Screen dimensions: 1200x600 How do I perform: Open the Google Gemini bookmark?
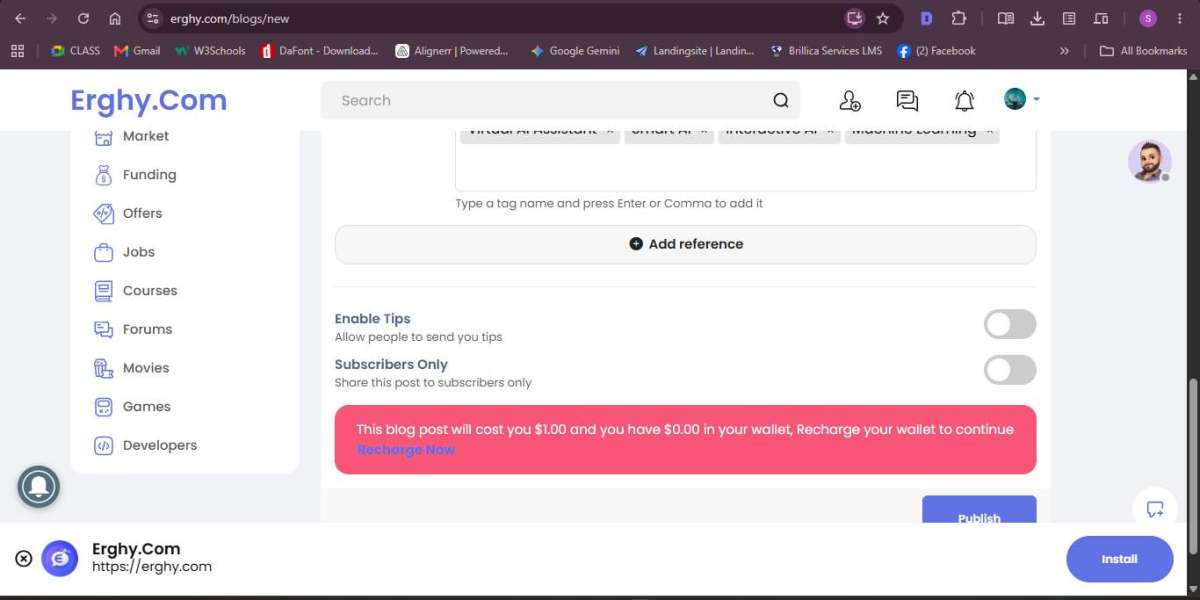click(575, 51)
